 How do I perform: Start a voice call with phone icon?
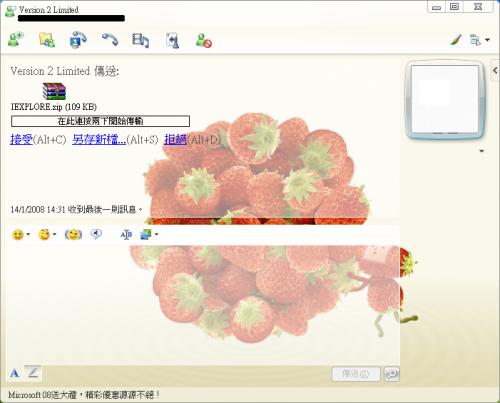[110, 40]
